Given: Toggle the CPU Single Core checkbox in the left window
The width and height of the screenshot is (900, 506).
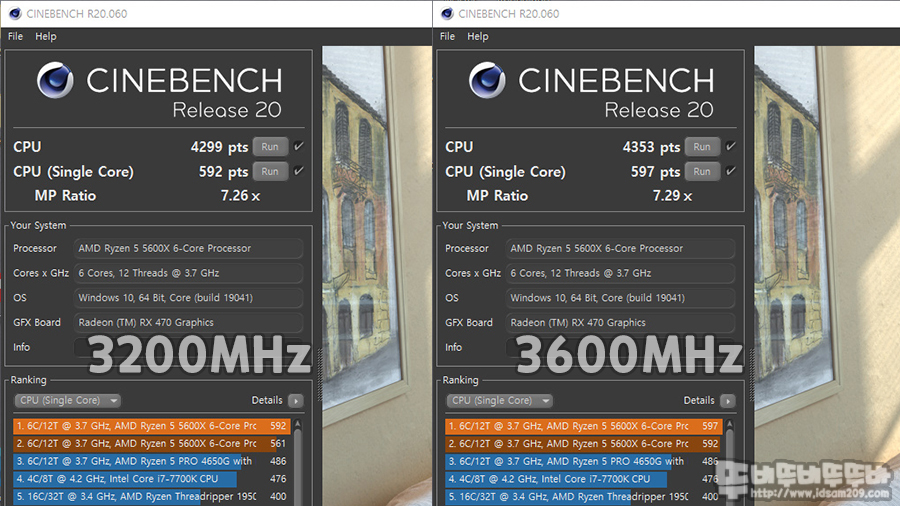Looking at the screenshot, I should [298, 171].
